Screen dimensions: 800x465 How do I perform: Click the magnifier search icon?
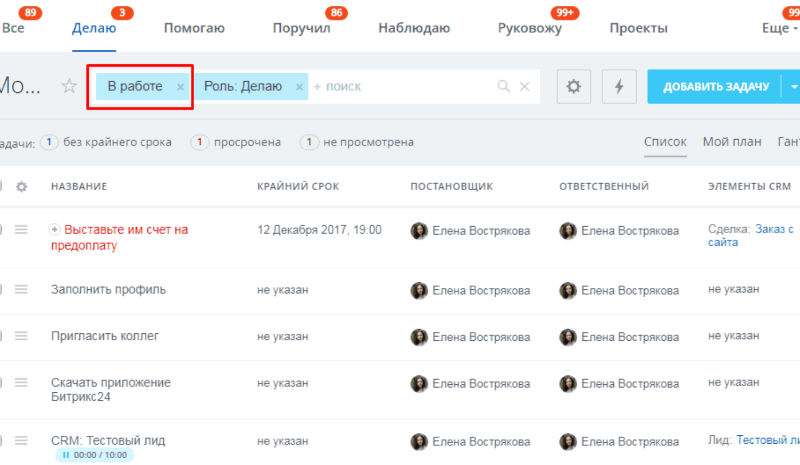tap(505, 87)
